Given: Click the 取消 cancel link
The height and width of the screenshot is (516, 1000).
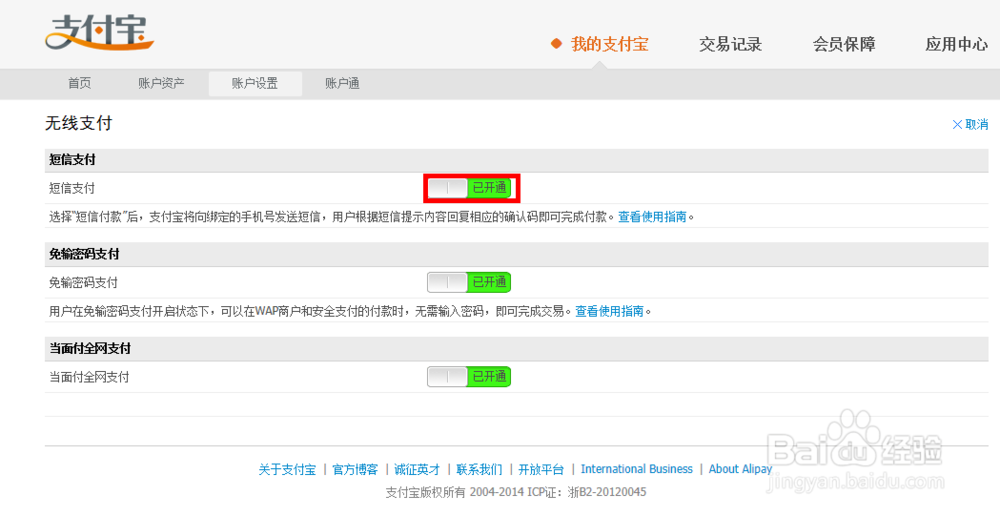Looking at the screenshot, I should (x=970, y=124).
